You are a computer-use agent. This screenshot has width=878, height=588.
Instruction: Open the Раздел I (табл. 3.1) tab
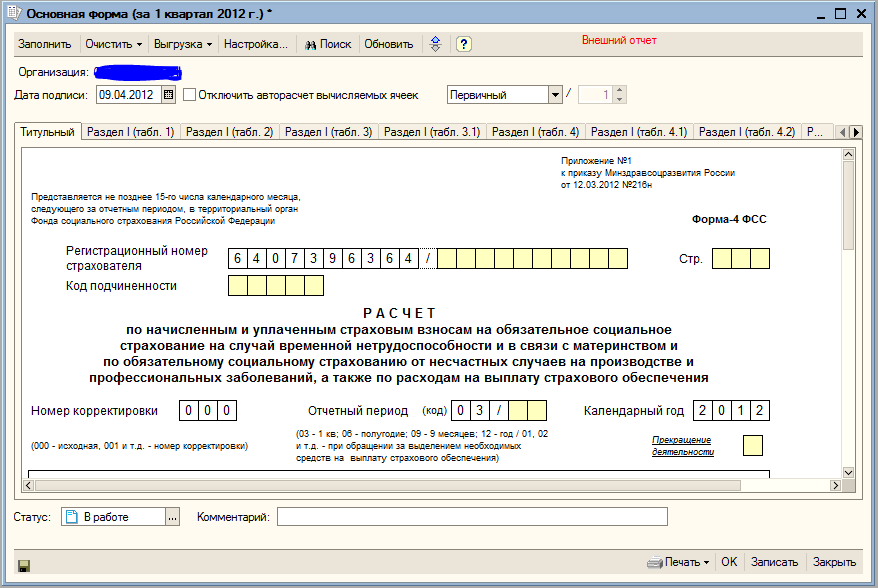[x=432, y=132]
